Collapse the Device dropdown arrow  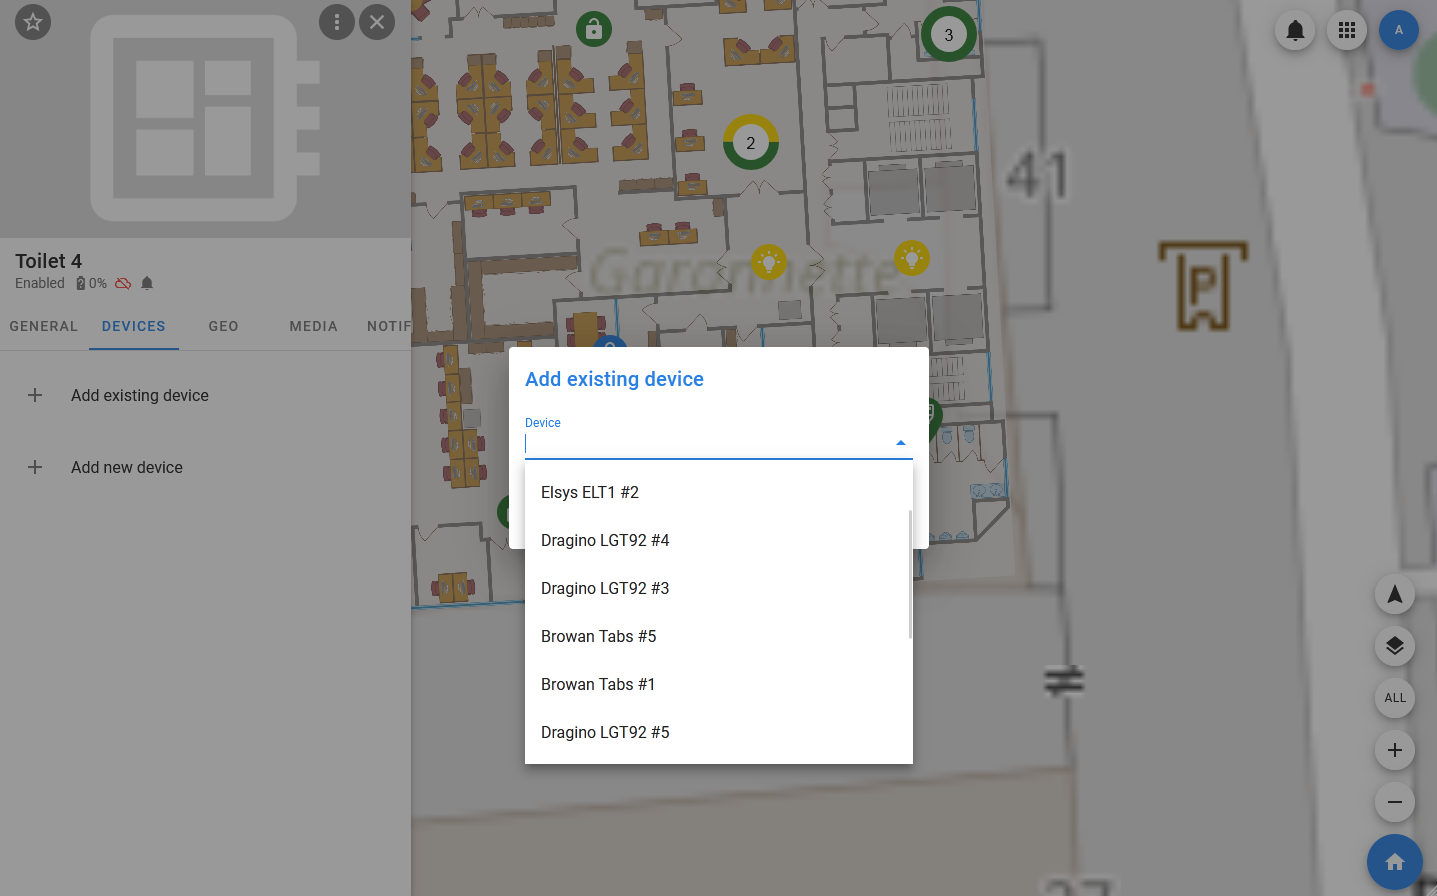point(900,443)
